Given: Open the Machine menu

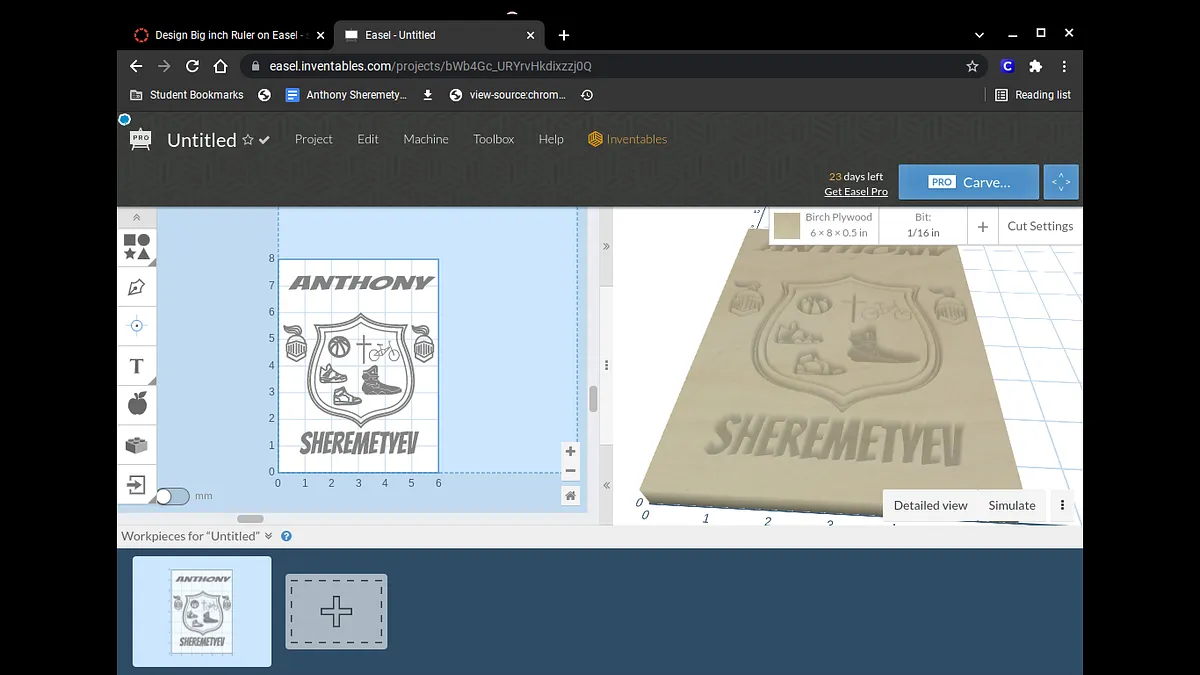Looking at the screenshot, I should coord(426,139).
